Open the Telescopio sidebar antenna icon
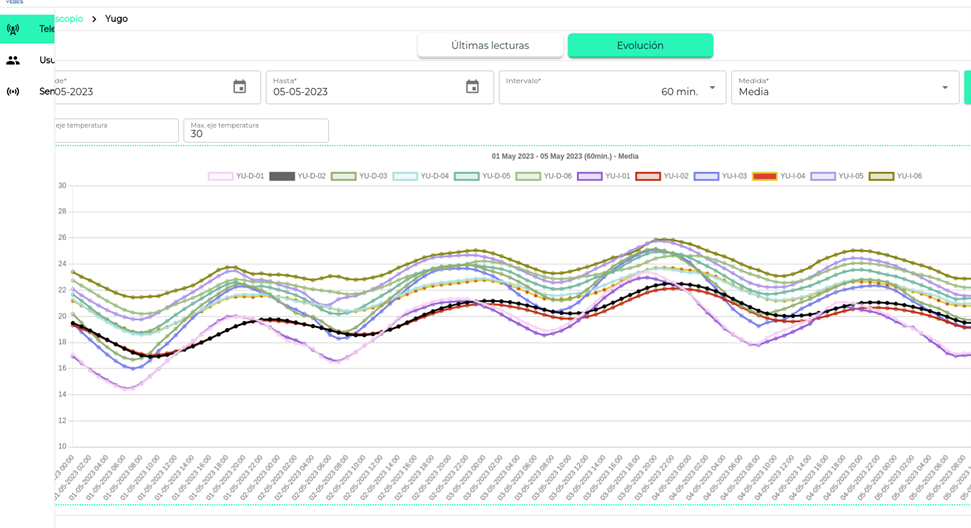The image size is (971, 528). [13, 28]
